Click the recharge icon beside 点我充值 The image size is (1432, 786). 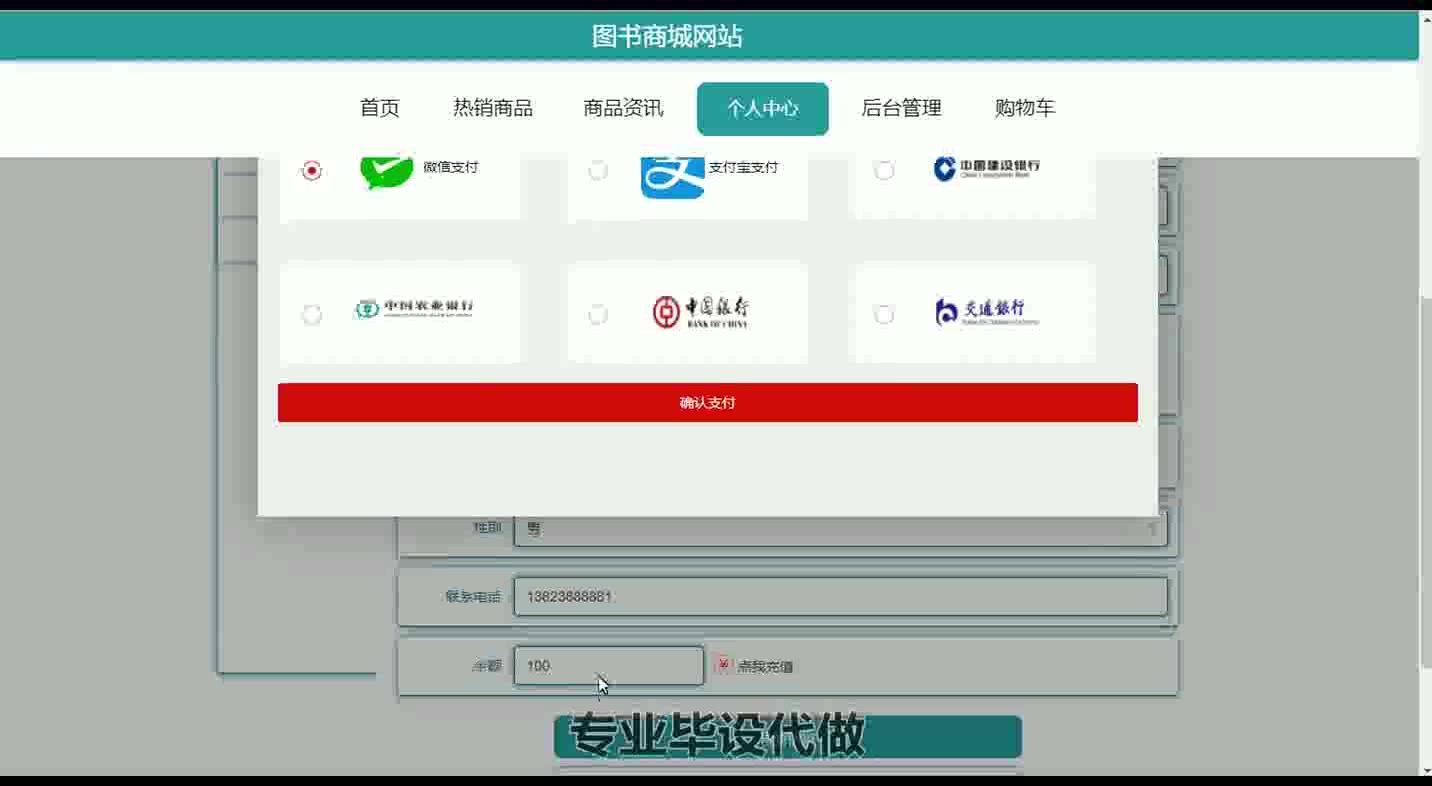tap(723, 664)
